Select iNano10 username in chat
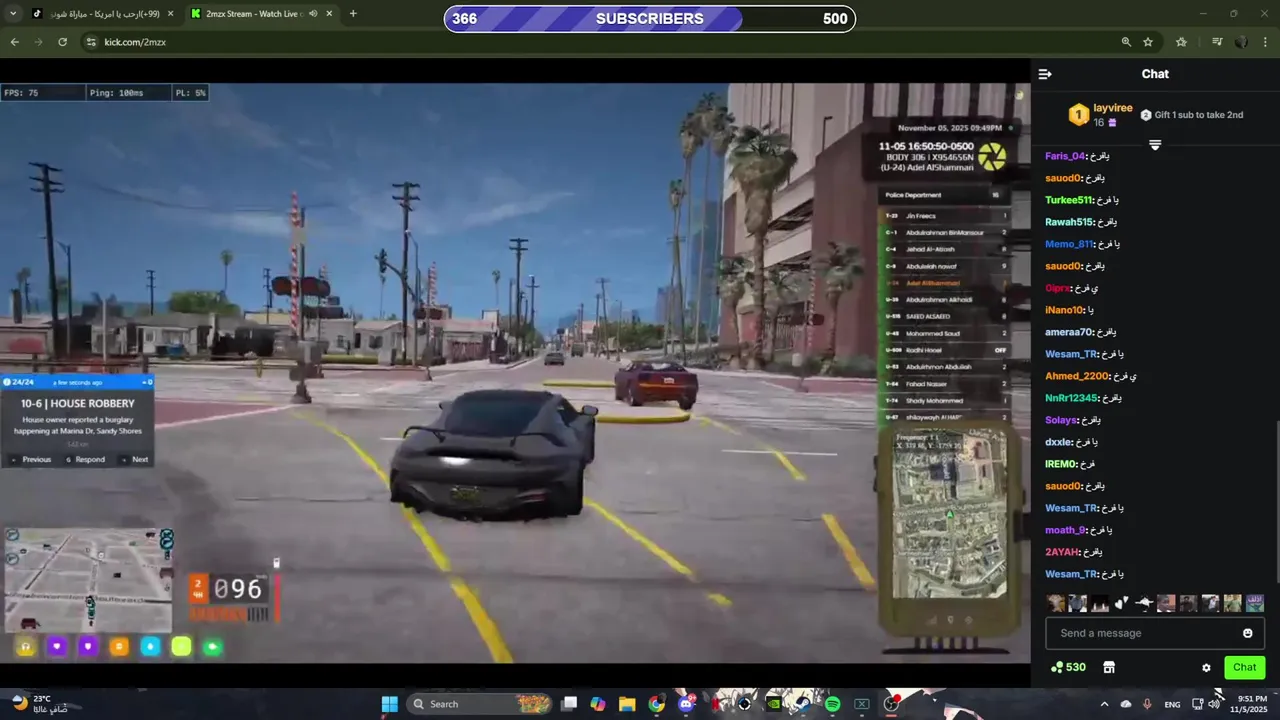The image size is (1280, 720). pyautogui.click(x=1064, y=310)
